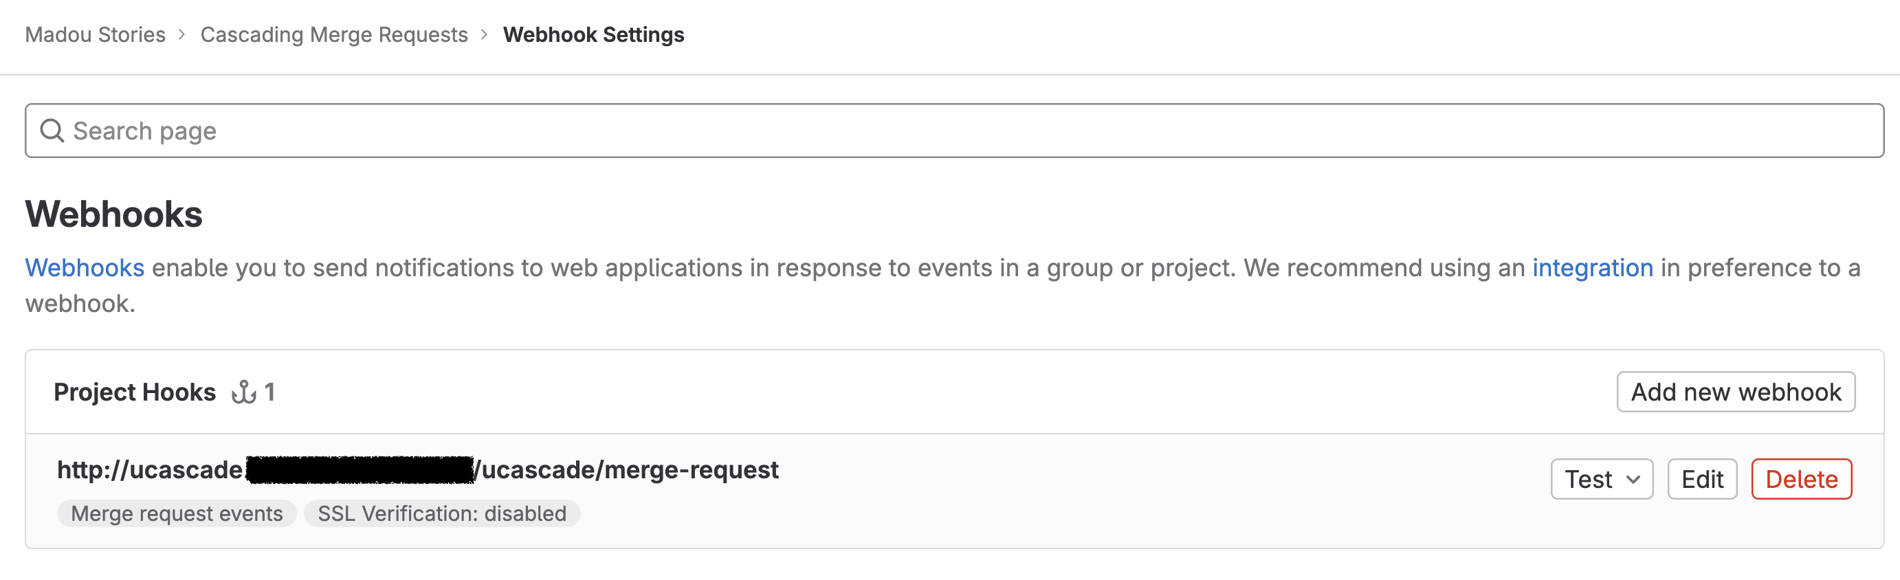Collapse the Test dropdown arrow

[x=1634, y=479]
